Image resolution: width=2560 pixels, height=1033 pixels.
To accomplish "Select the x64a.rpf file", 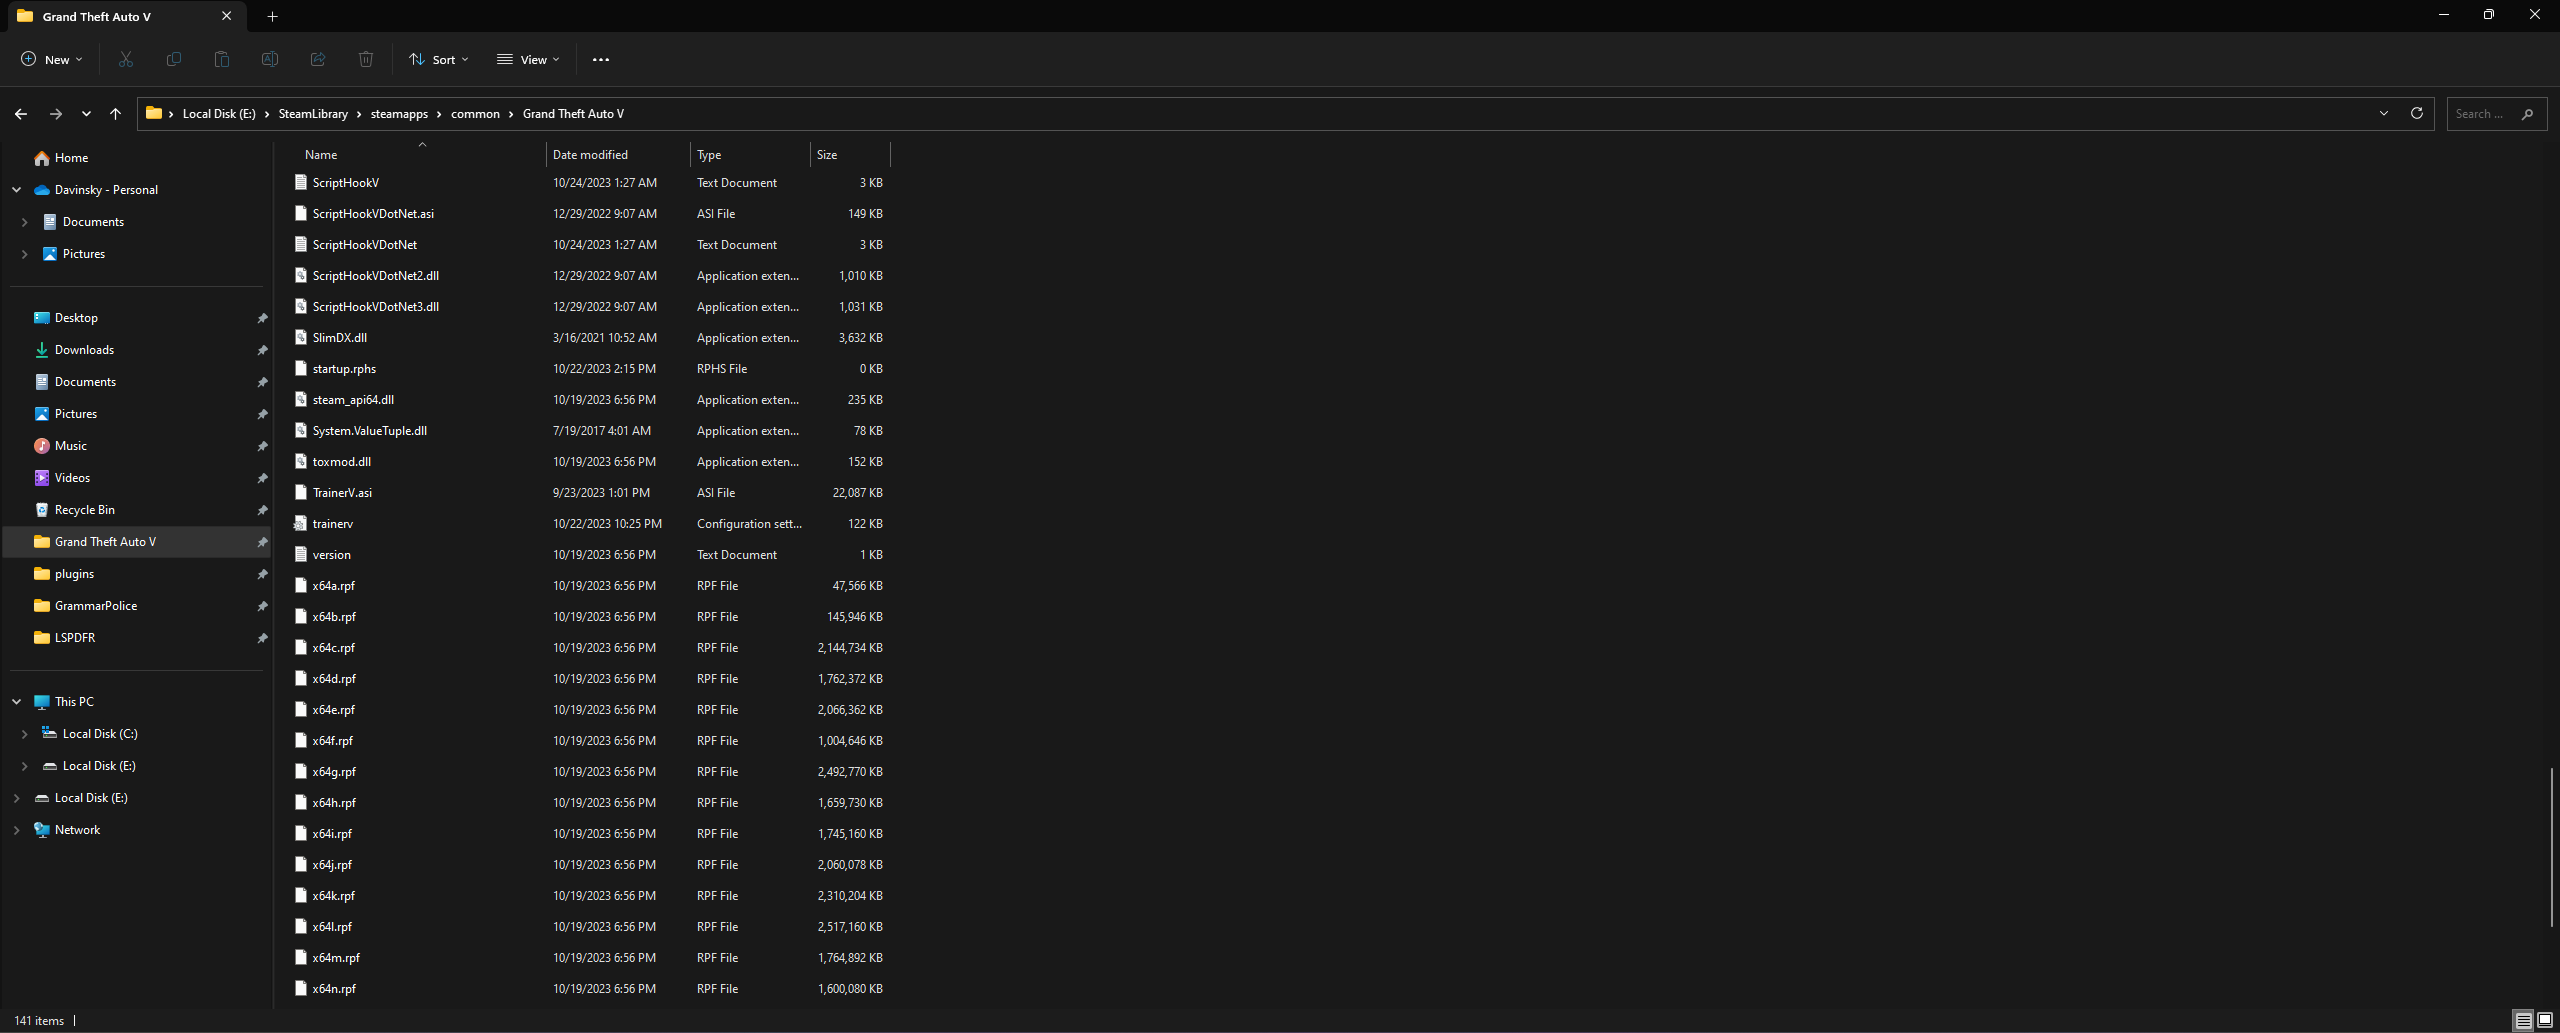I will click(x=333, y=586).
